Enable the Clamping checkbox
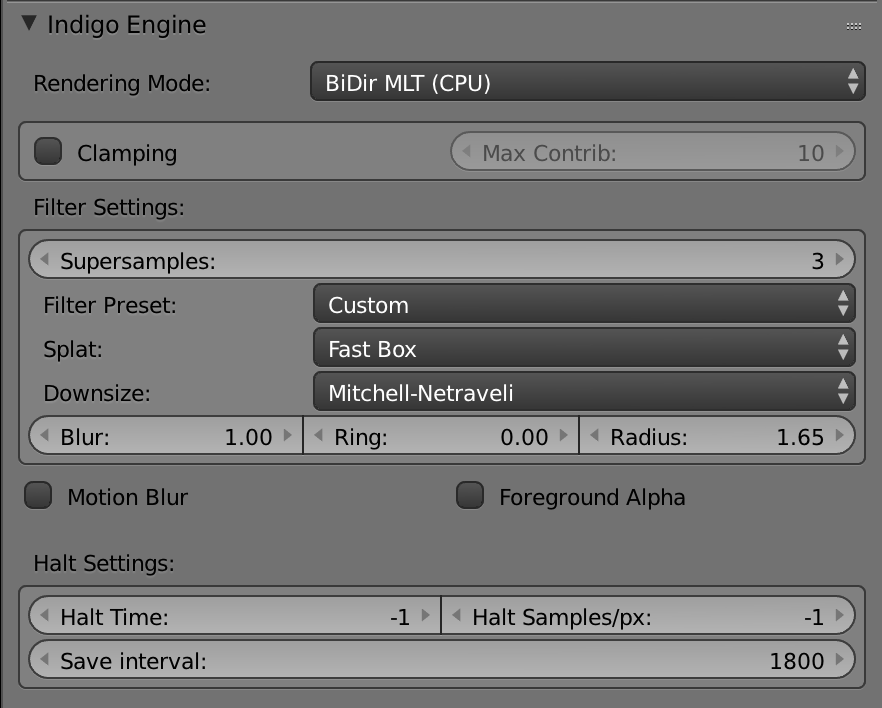This screenshot has width=882, height=708. 48,152
